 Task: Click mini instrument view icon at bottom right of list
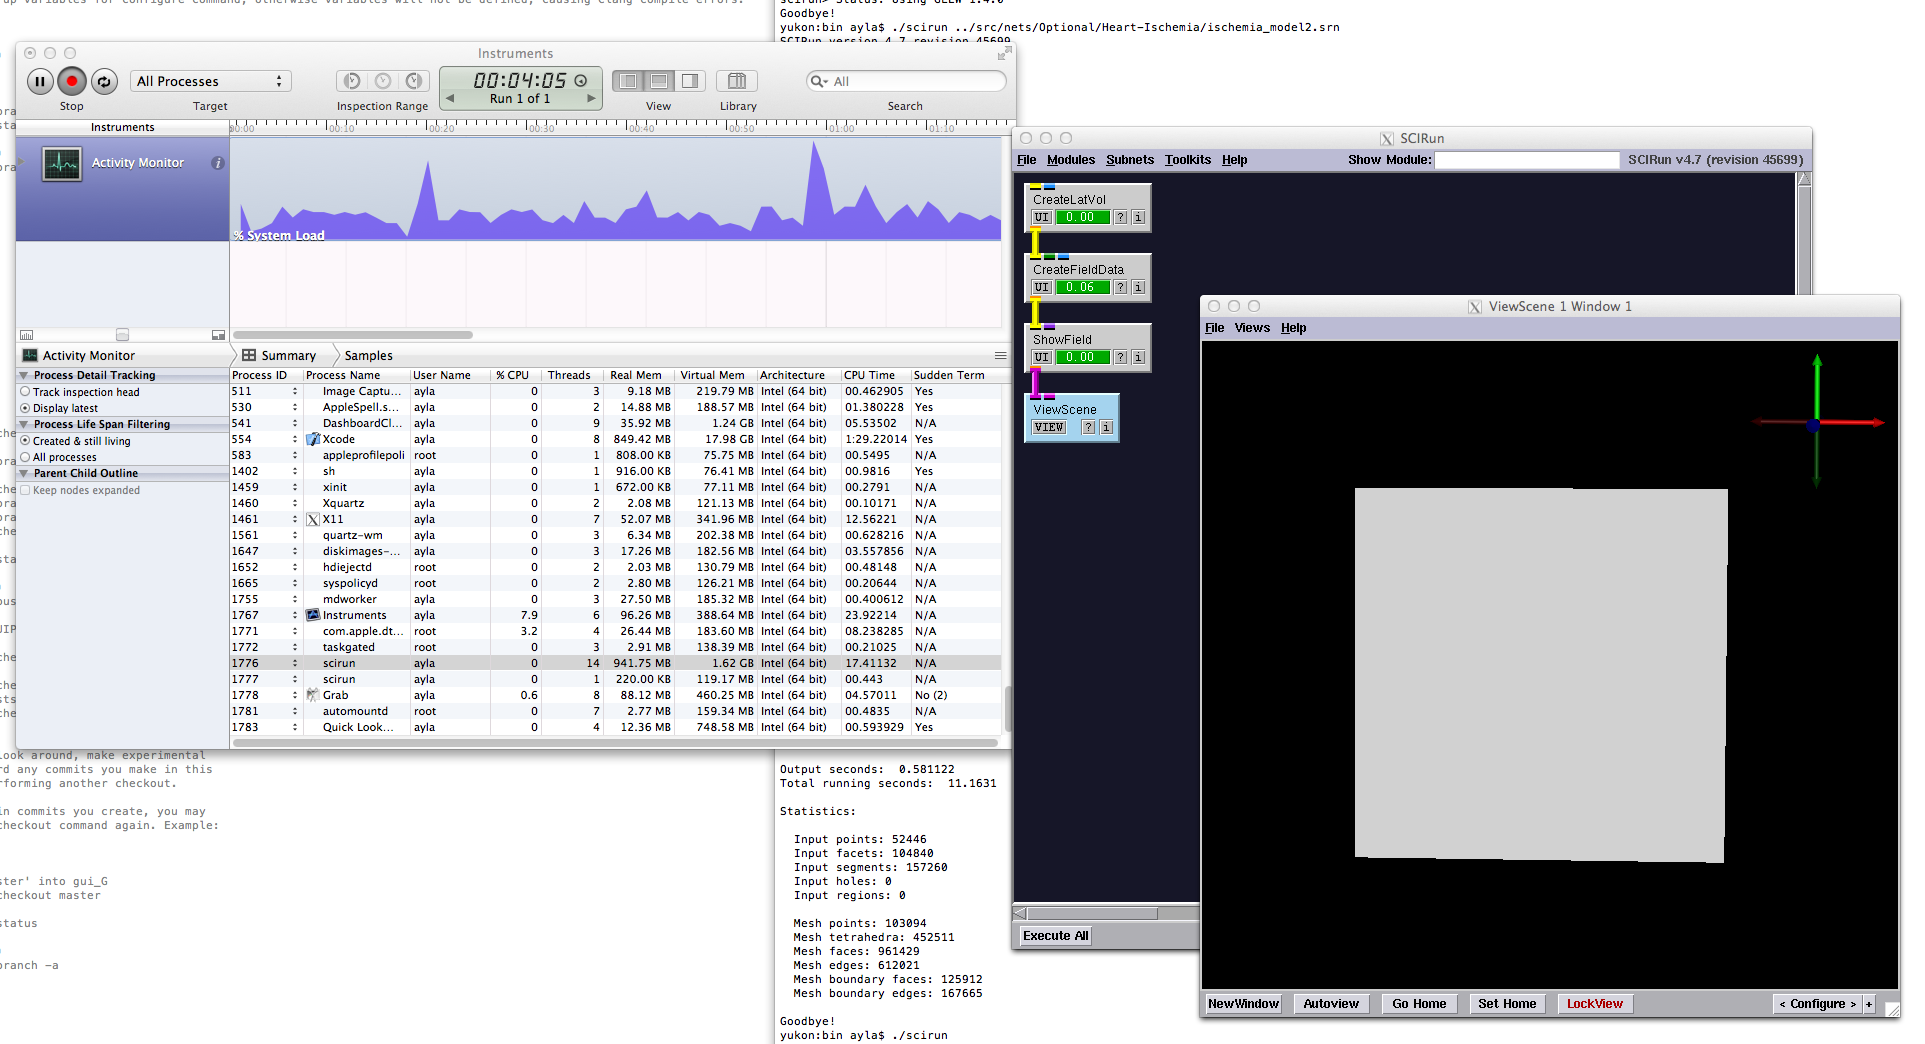[x=218, y=335]
